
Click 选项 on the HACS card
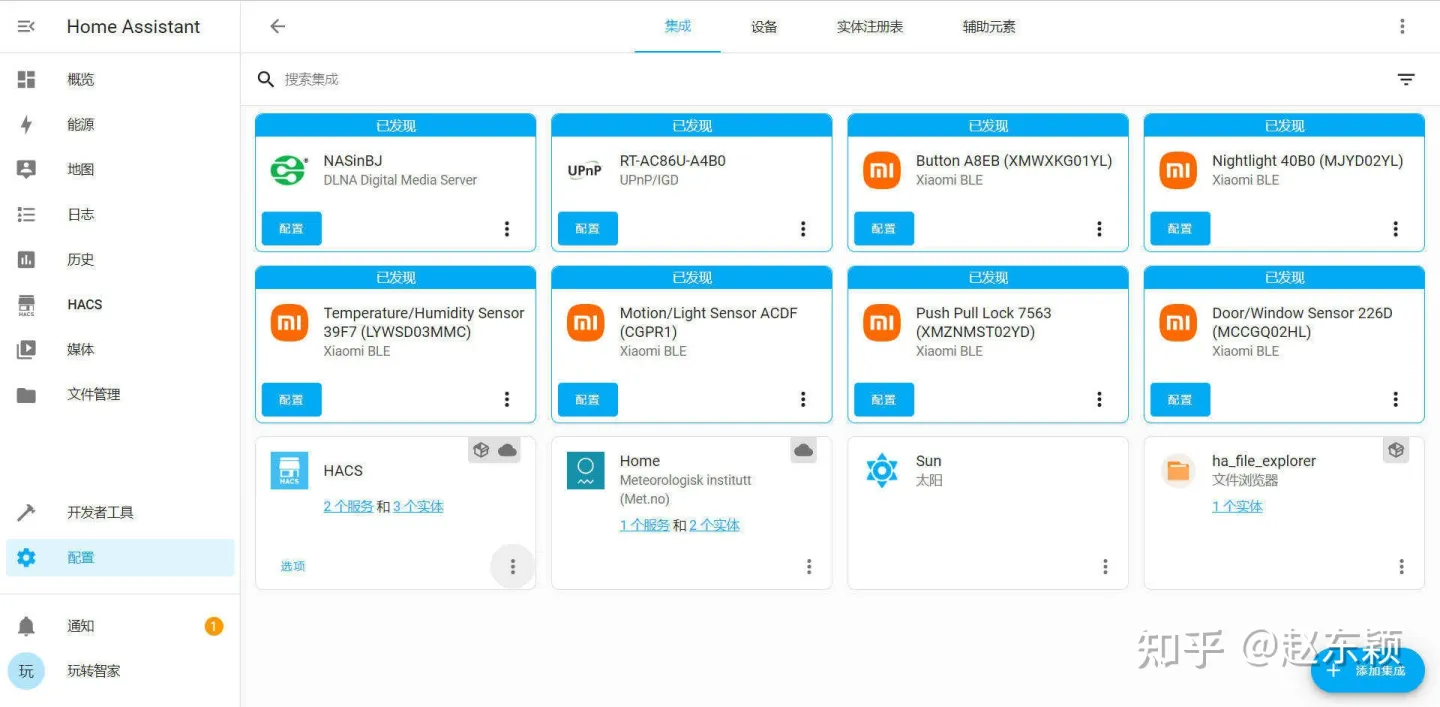point(293,566)
